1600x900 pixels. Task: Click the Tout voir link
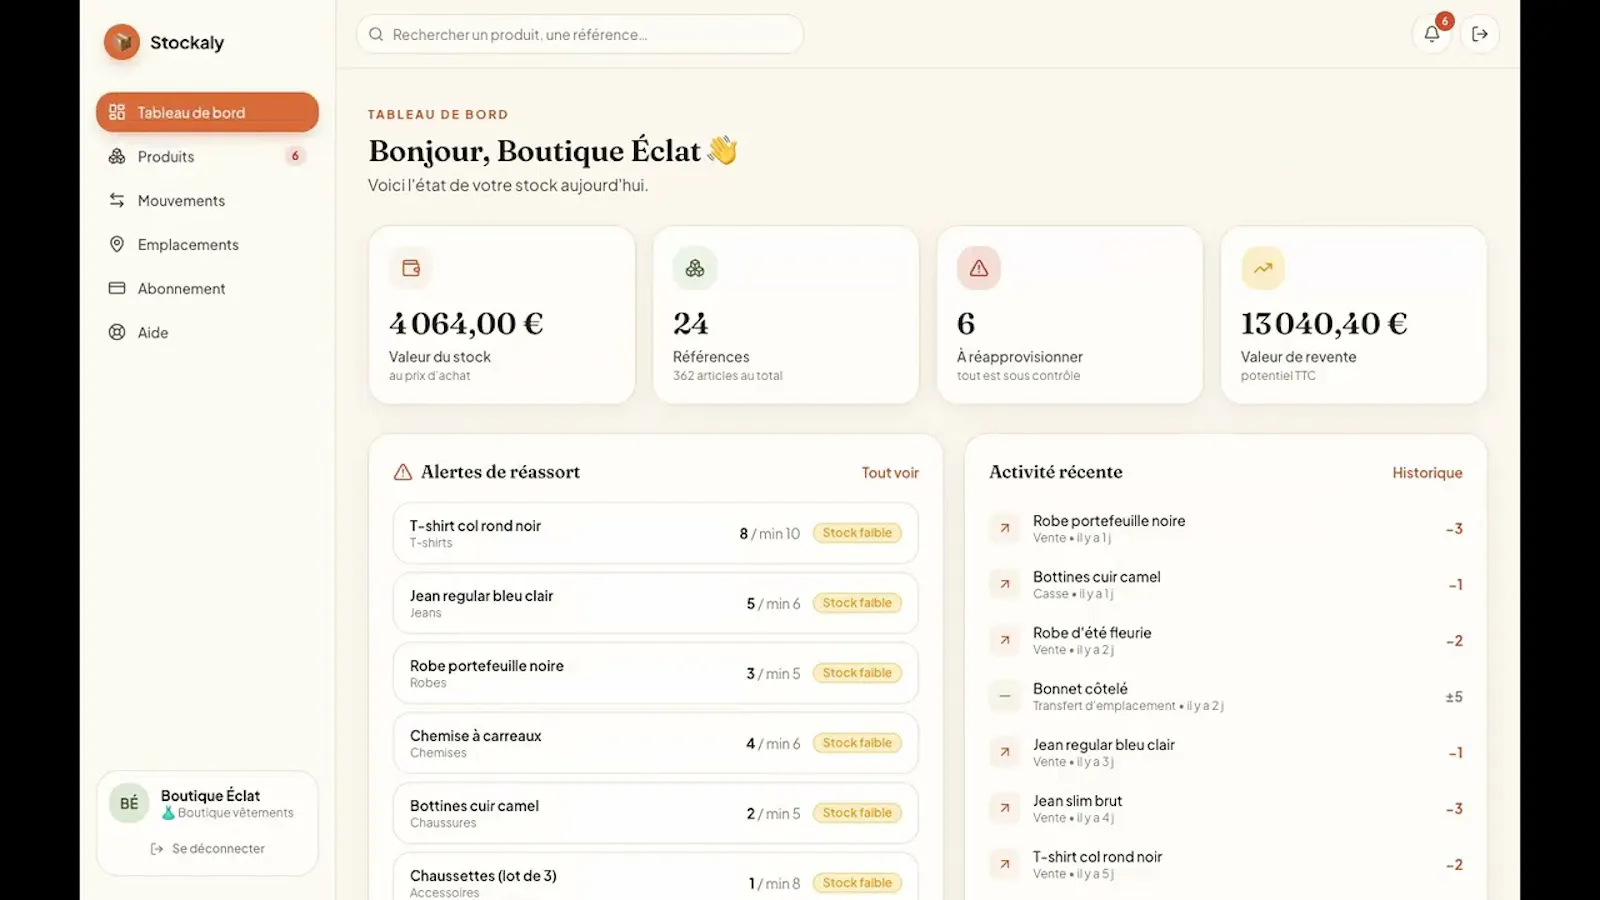tap(890, 472)
